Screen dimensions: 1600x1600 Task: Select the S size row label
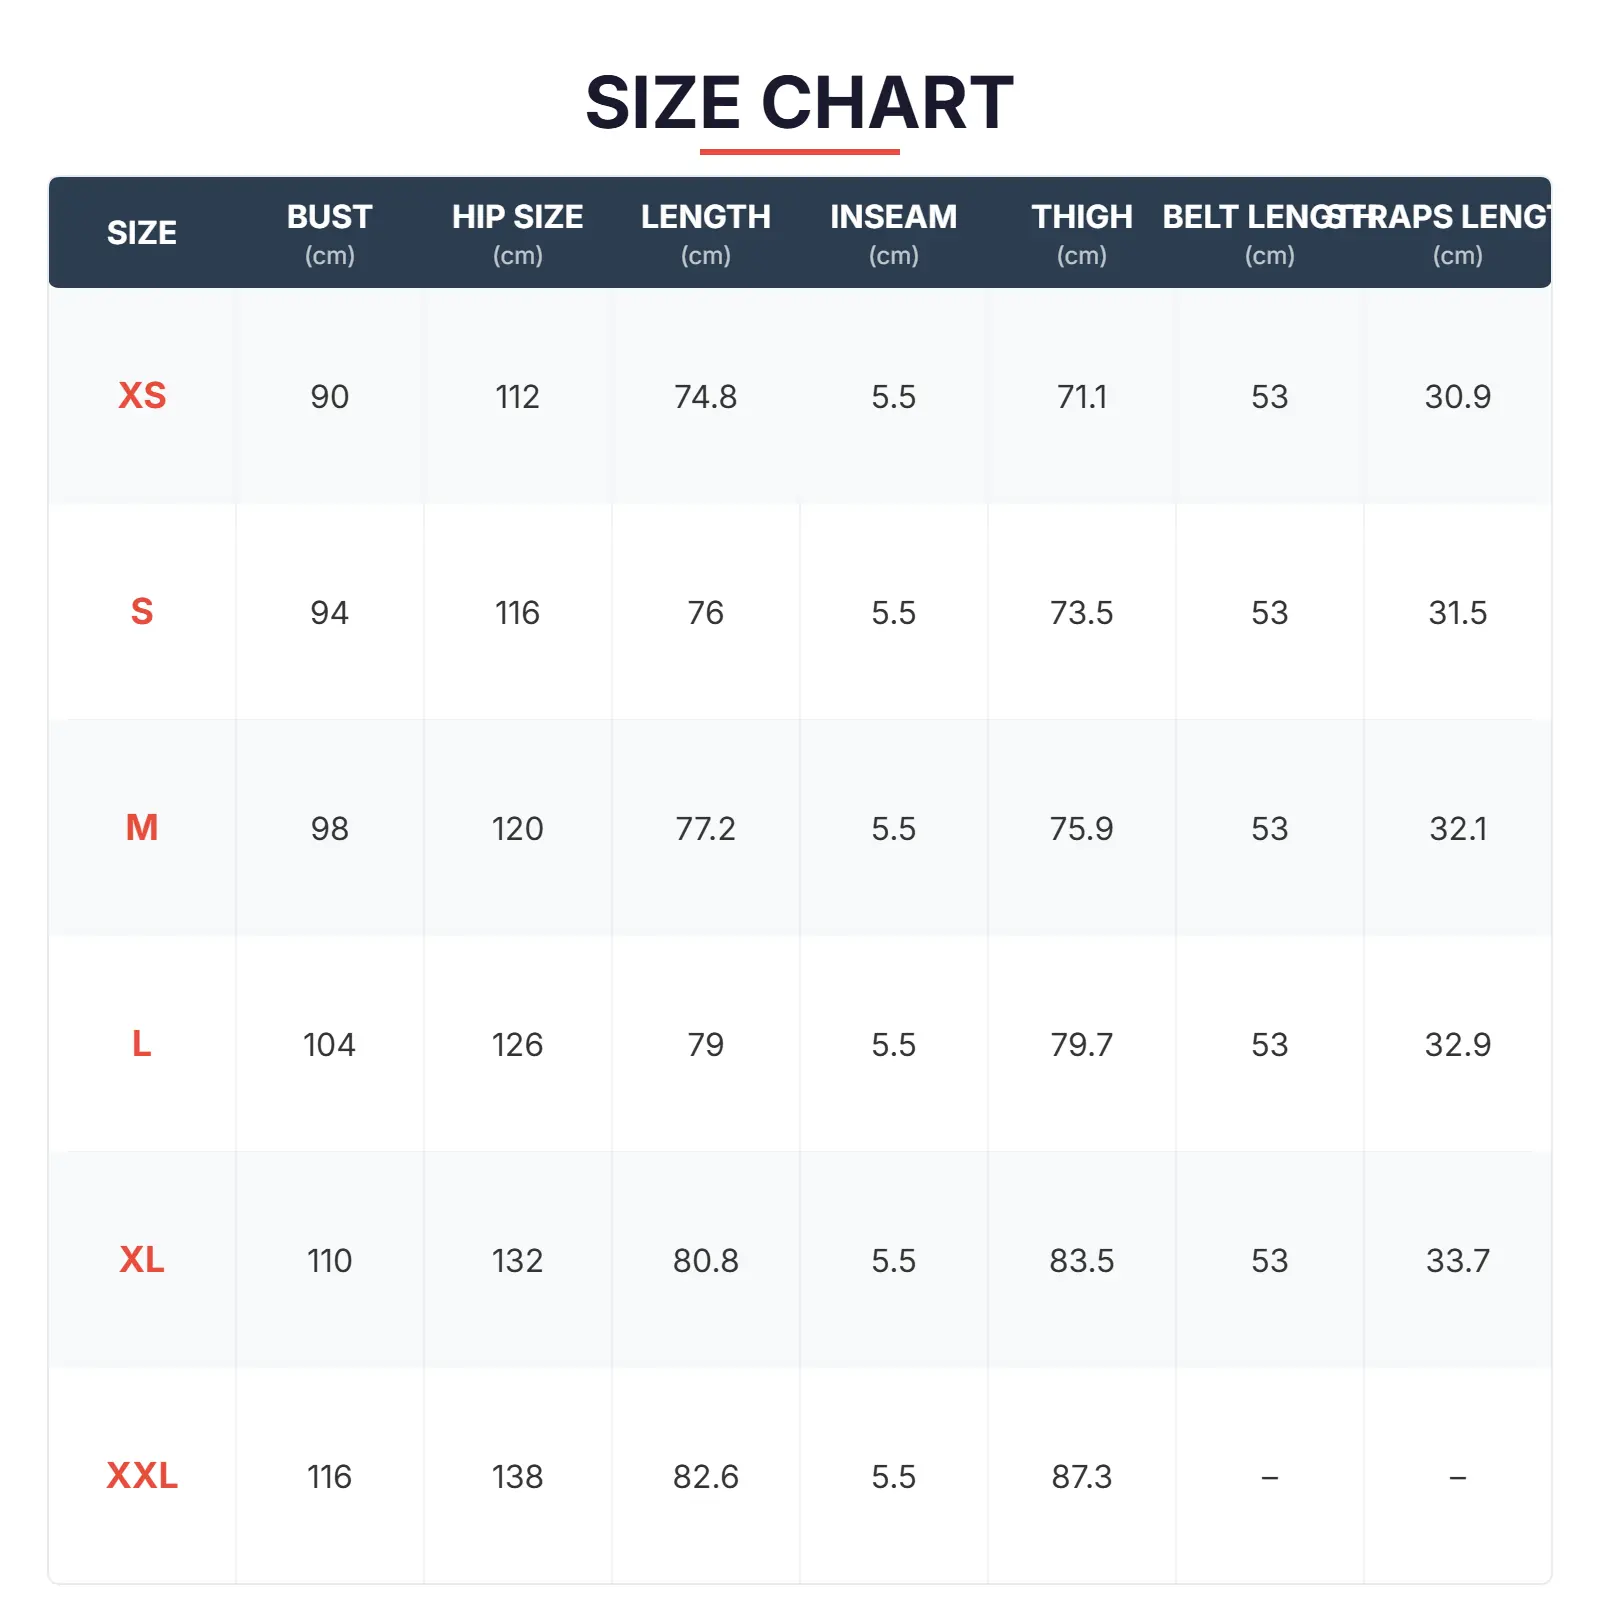(x=142, y=612)
